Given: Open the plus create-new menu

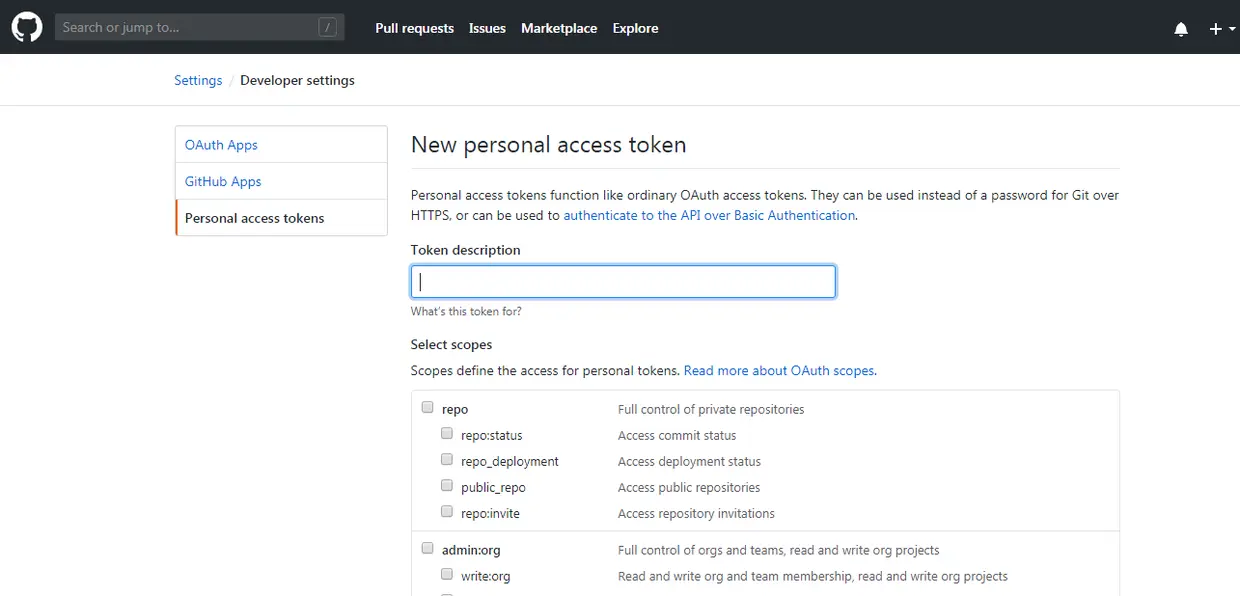Looking at the screenshot, I should pyautogui.click(x=1216, y=29).
